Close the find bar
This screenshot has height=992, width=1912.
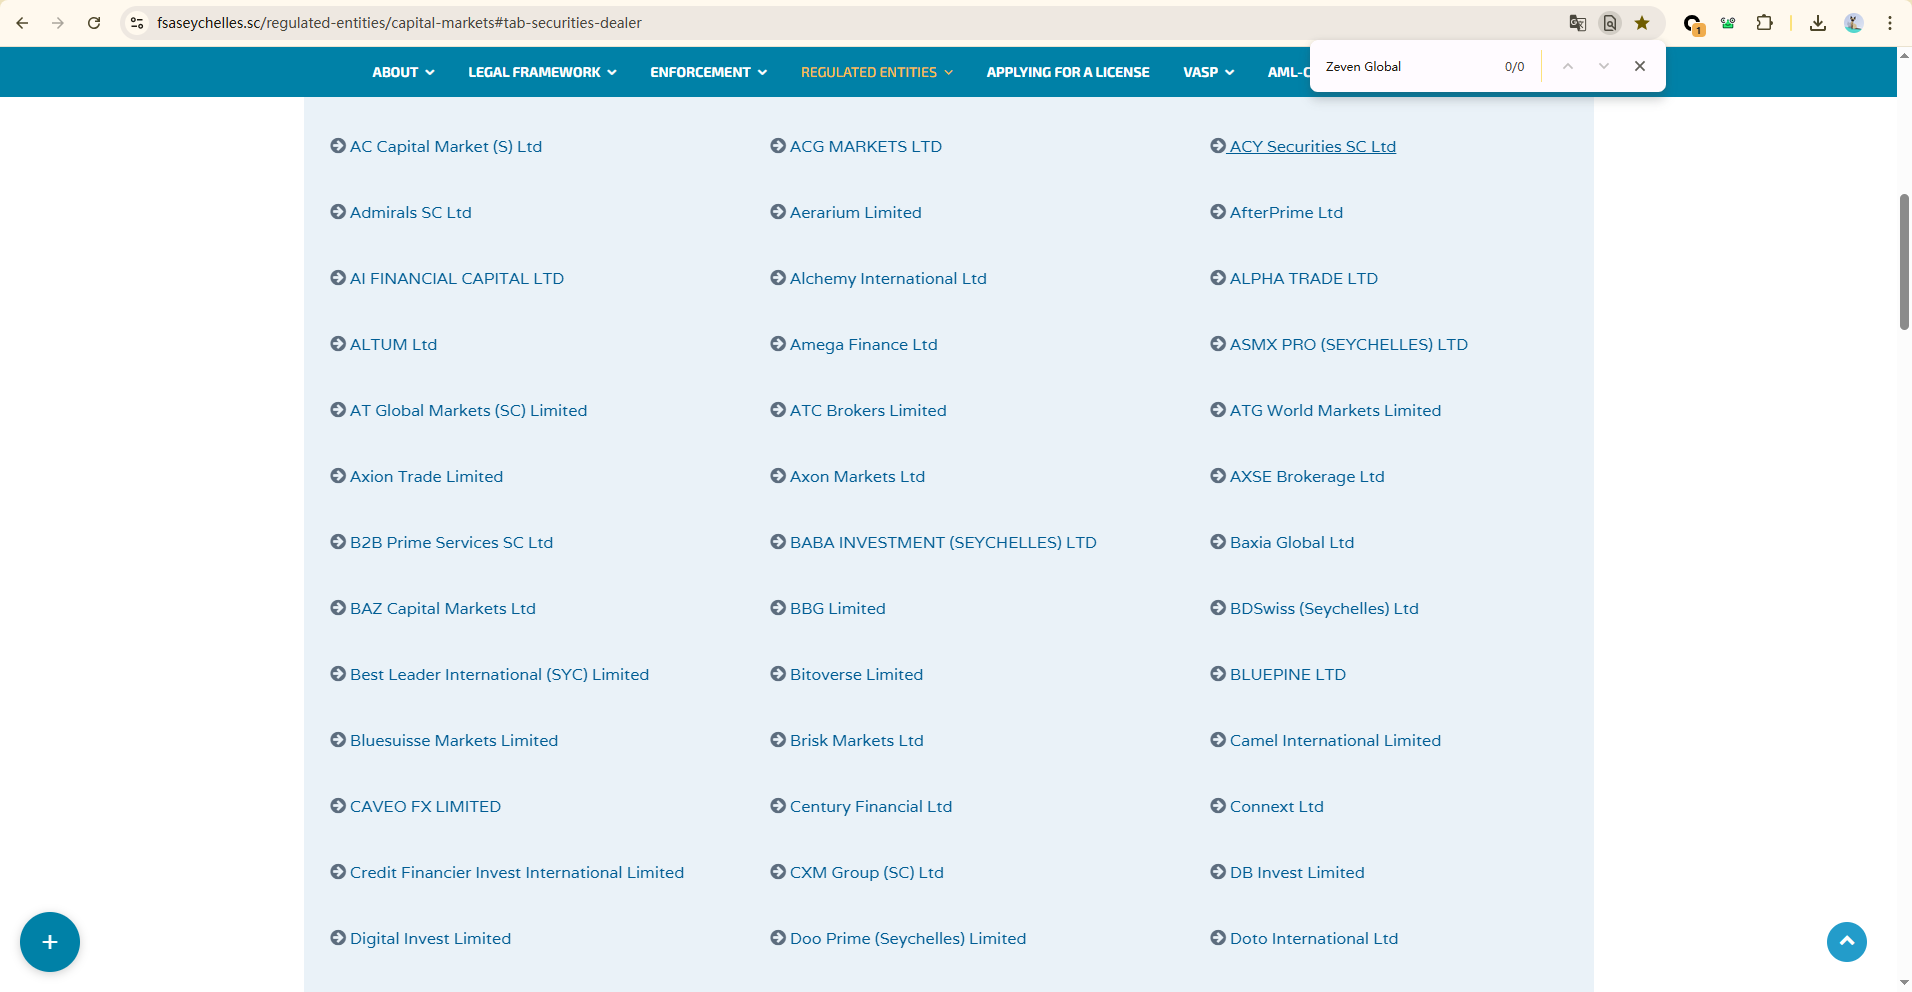tap(1640, 66)
